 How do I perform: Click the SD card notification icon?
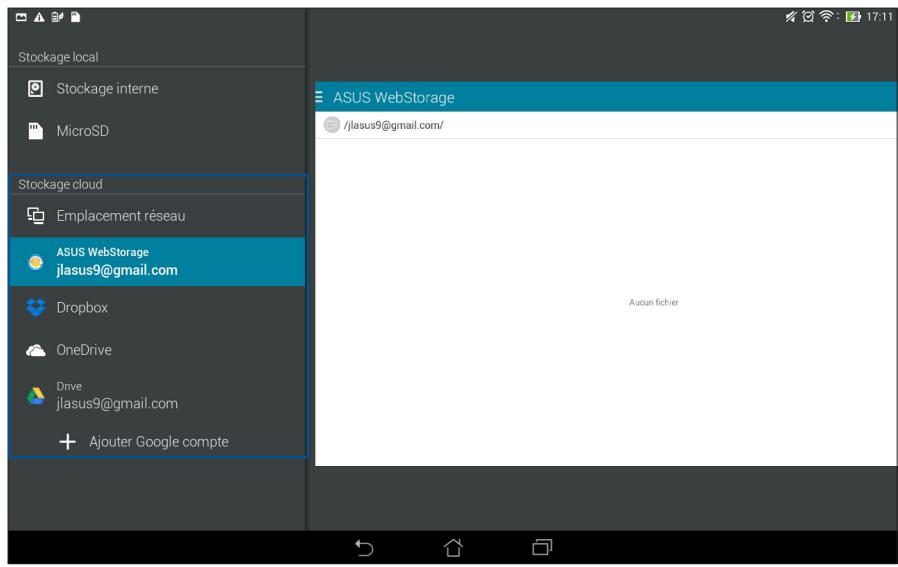[75, 17]
